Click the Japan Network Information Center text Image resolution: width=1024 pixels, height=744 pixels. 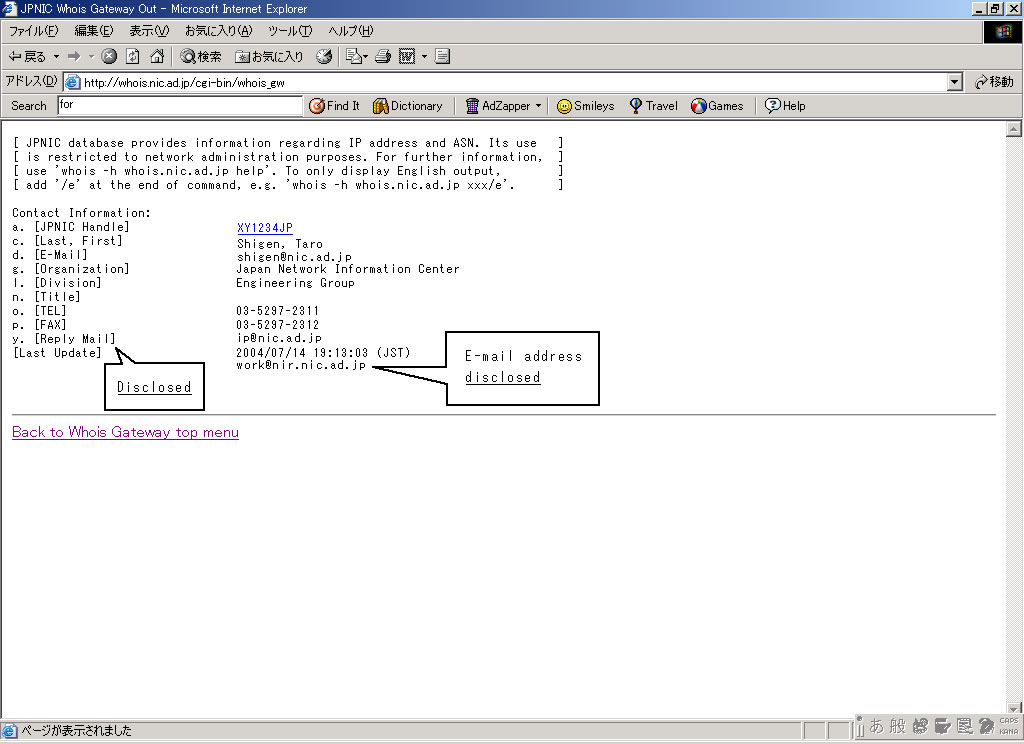(347, 268)
